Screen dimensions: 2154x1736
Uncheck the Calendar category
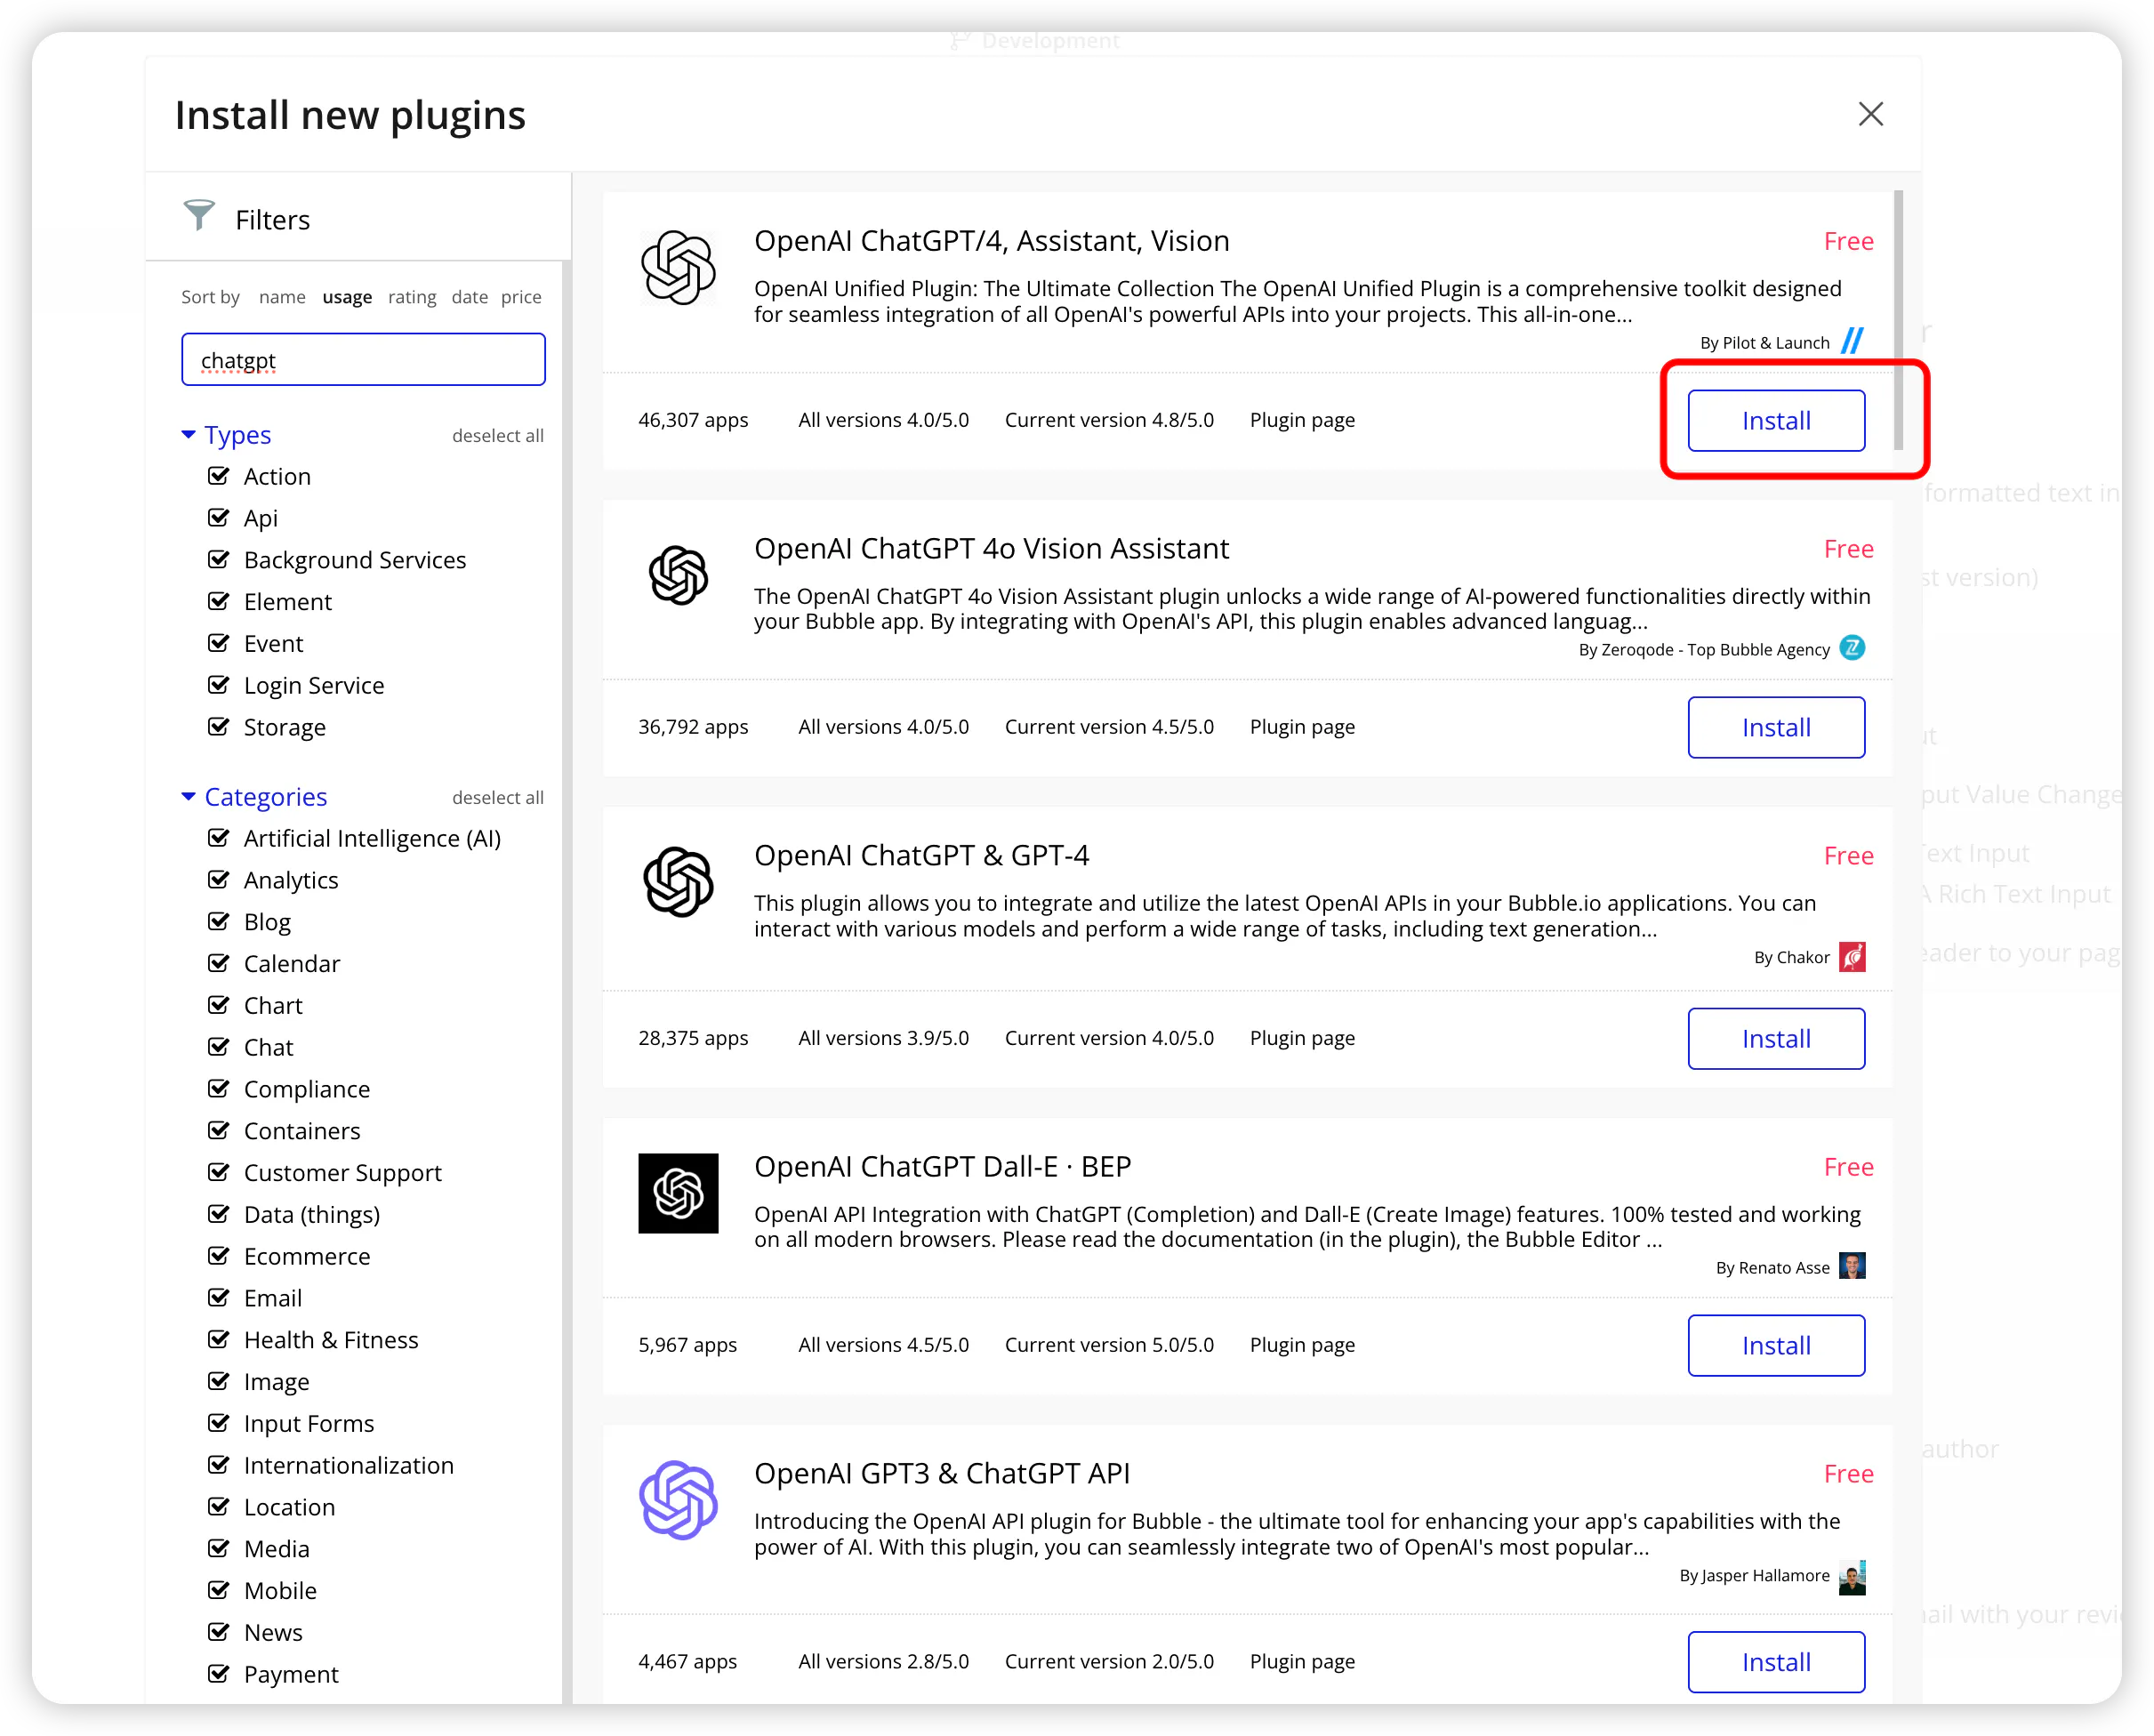point(218,963)
